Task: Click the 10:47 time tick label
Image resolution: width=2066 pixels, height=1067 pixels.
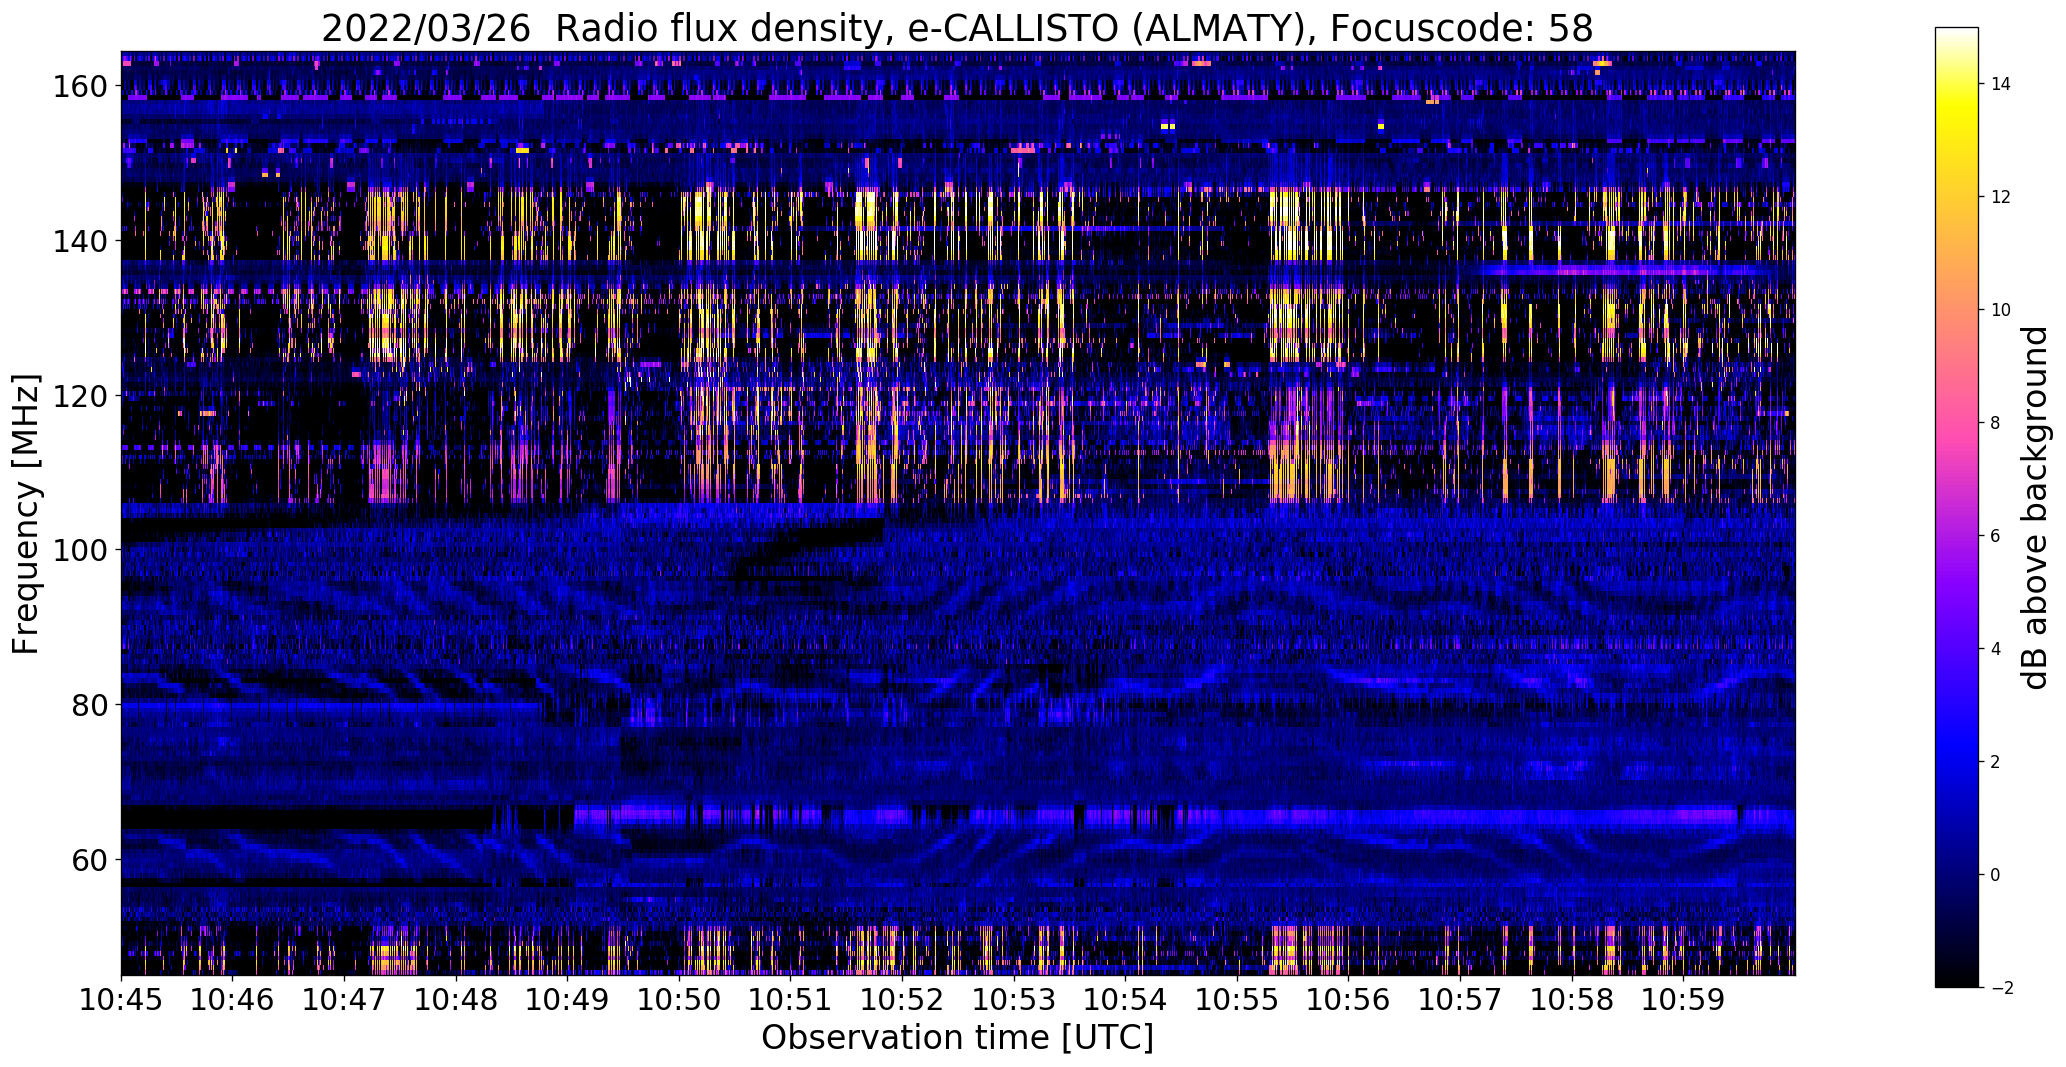Action: [345, 998]
